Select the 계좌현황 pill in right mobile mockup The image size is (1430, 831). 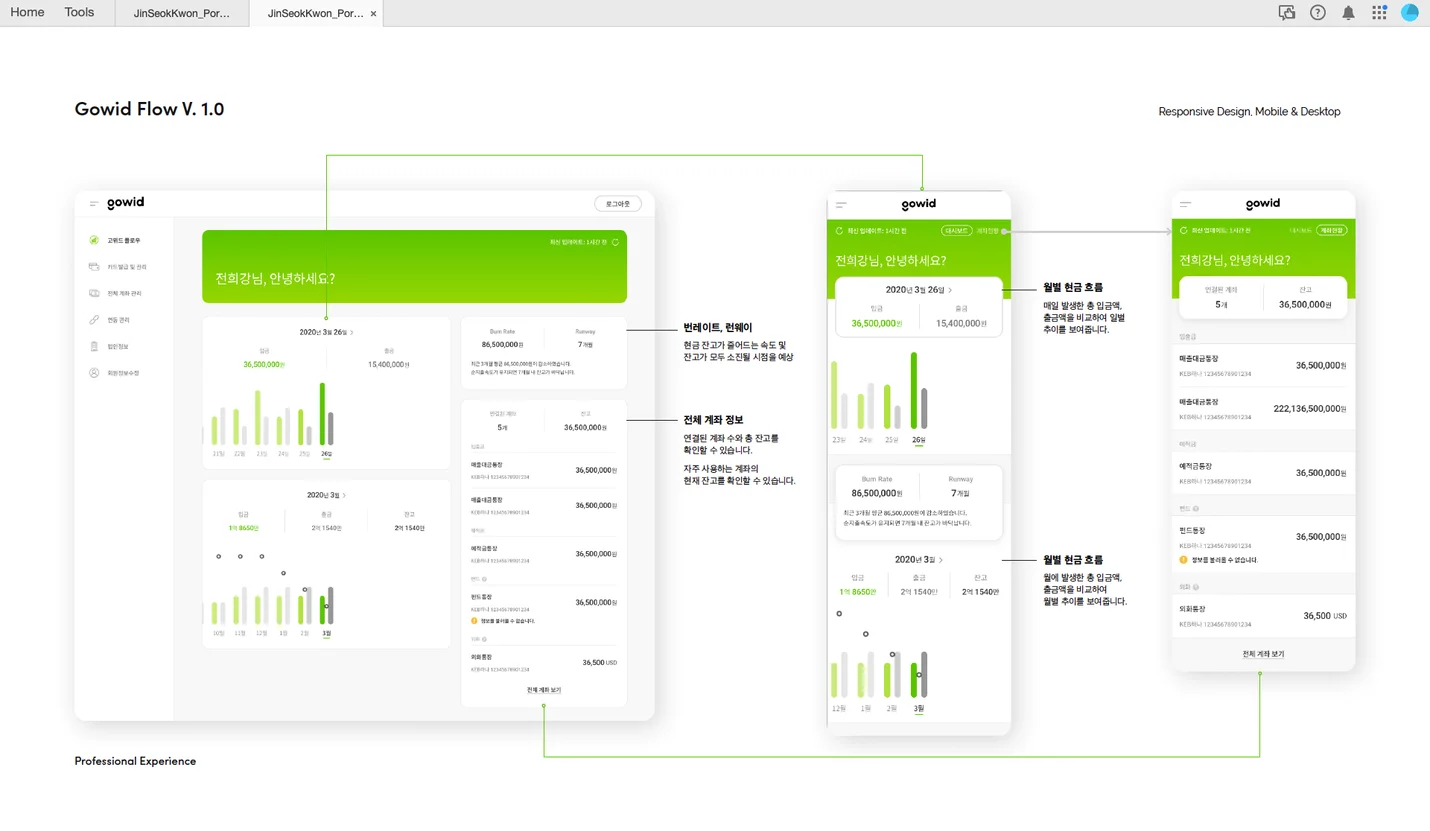1332,231
